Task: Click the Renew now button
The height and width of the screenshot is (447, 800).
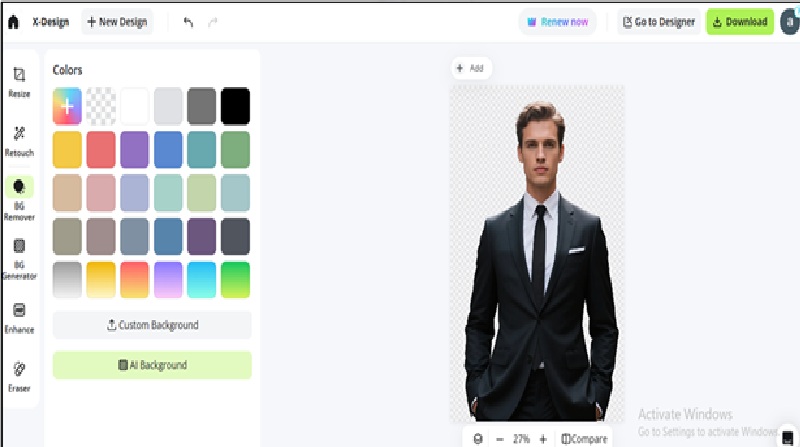Action: click(x=556, y=22)
